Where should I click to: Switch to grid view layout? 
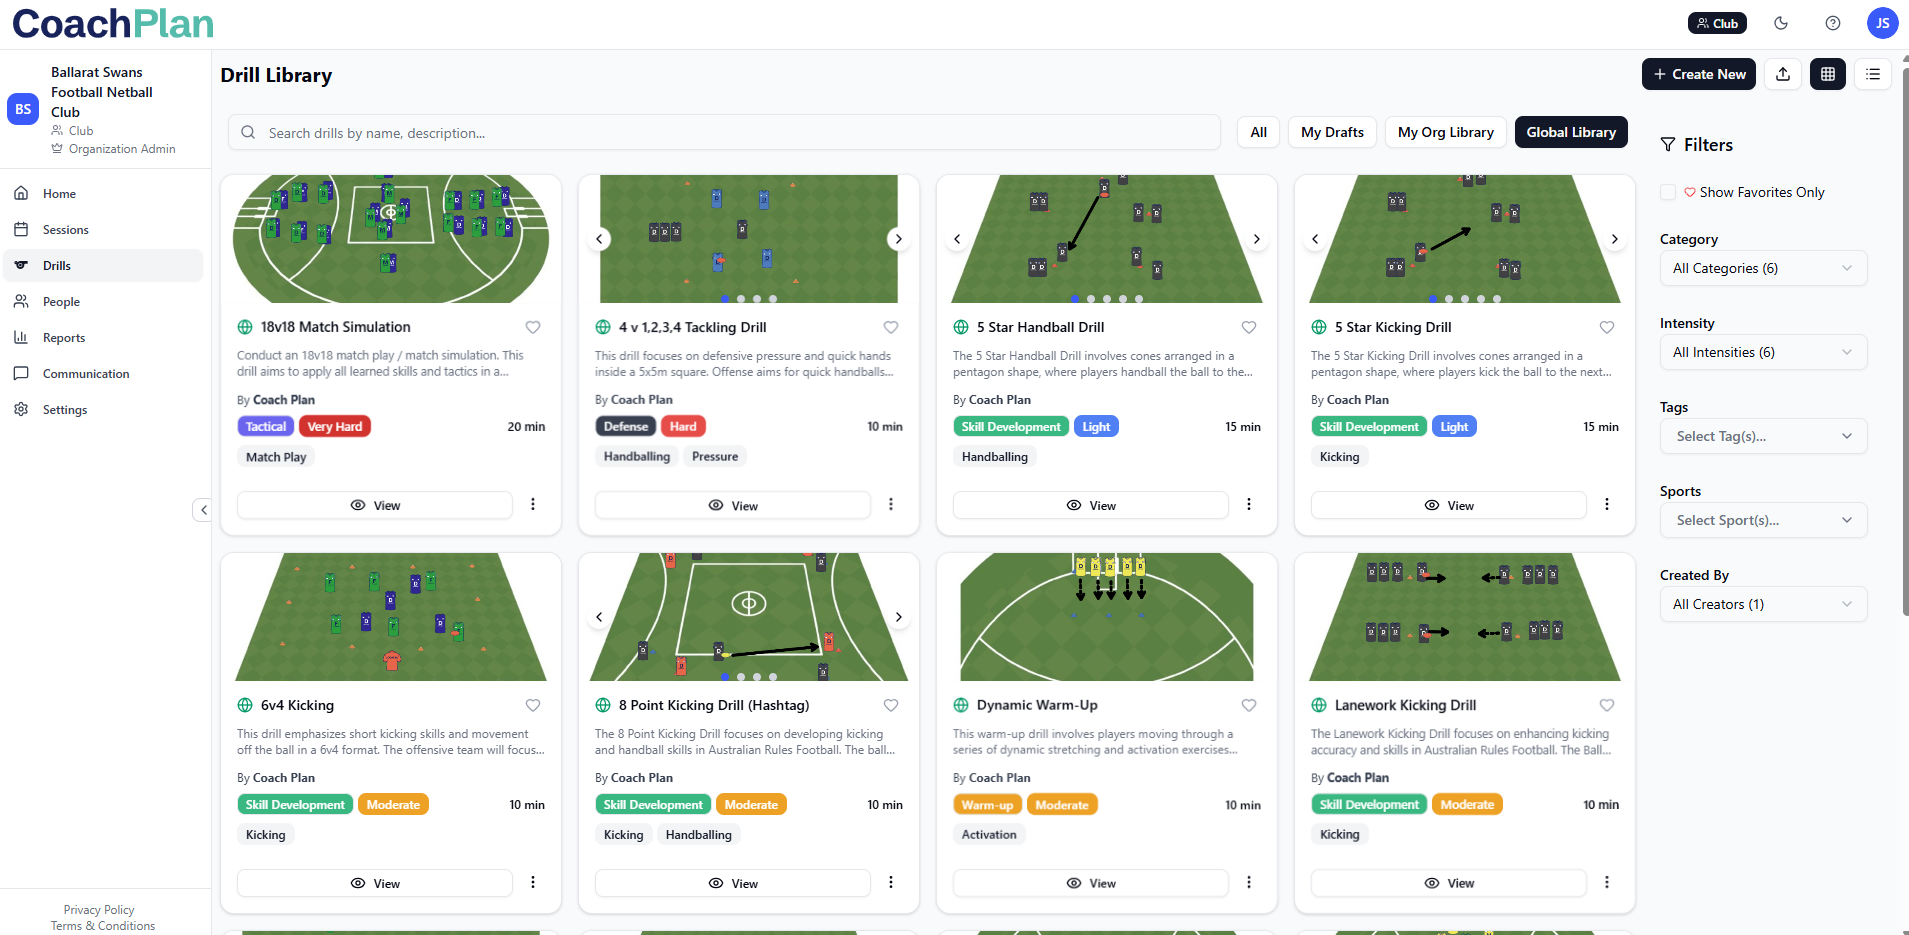[x=1828, y=74]
